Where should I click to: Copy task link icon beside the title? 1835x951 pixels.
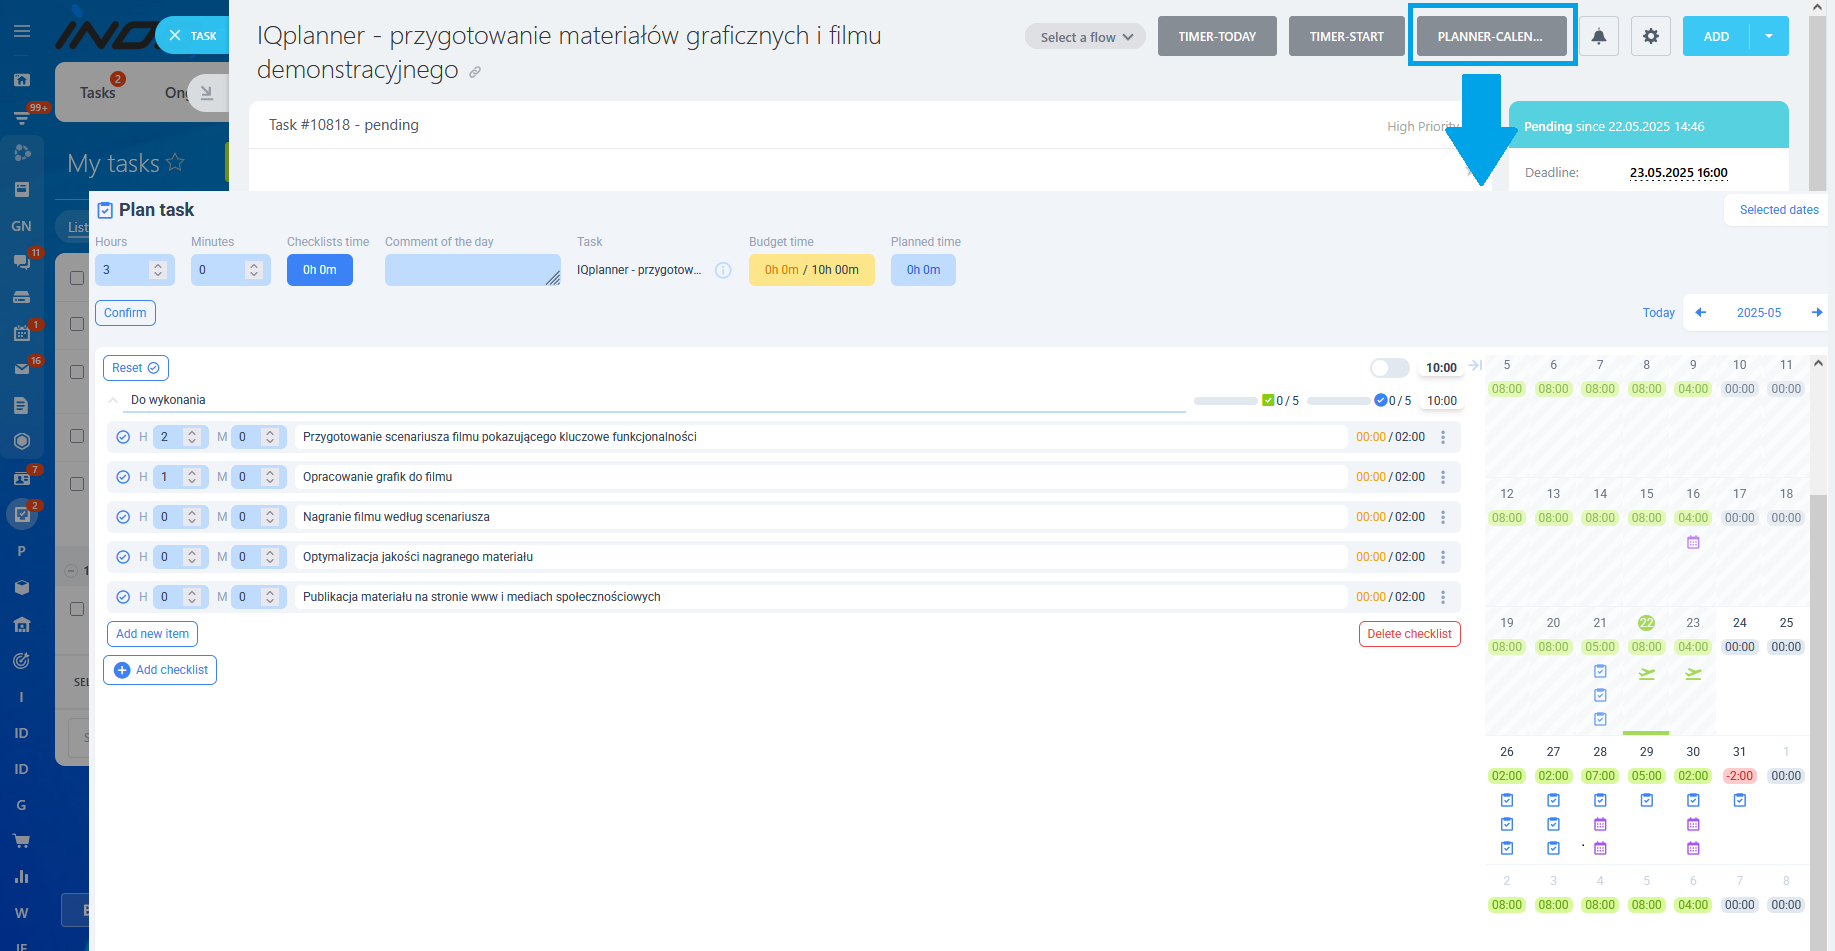(x=475, y=72)
